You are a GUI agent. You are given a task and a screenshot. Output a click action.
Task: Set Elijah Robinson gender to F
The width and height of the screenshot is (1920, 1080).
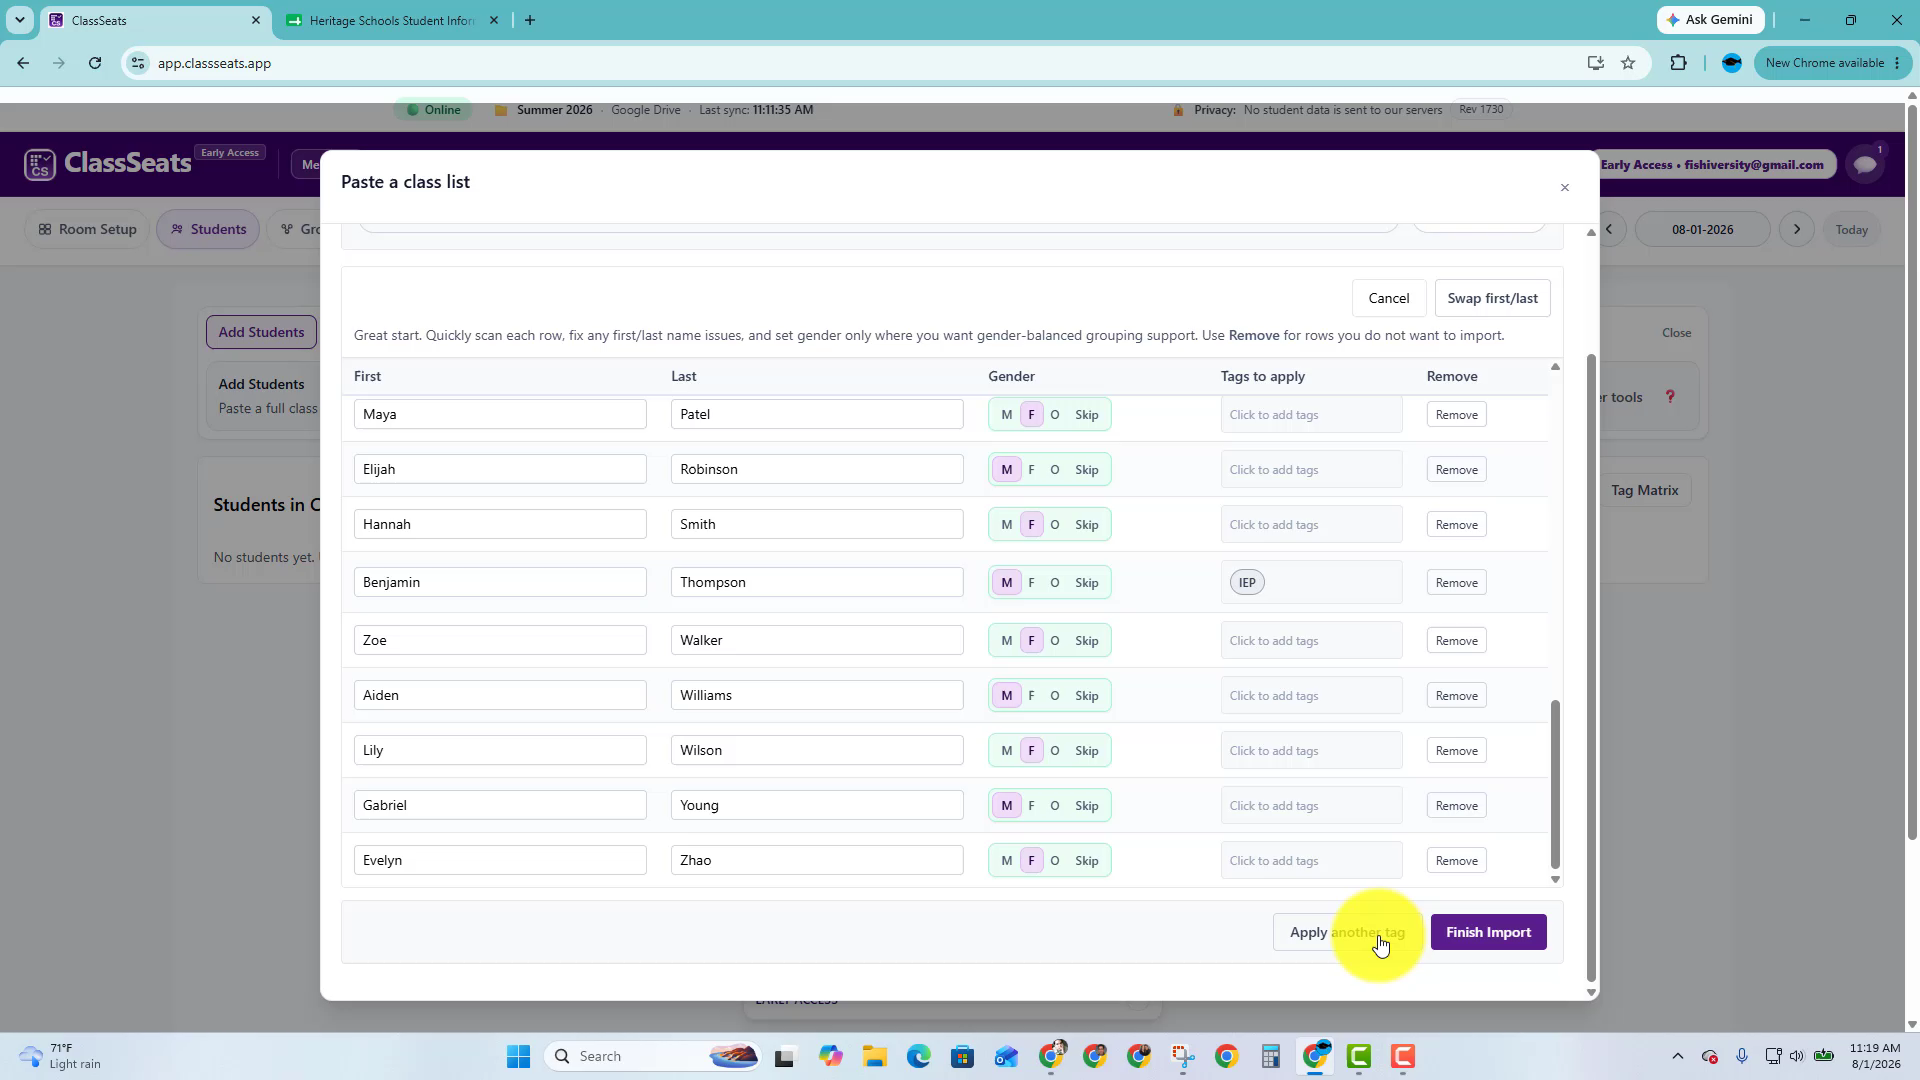[x=1031, y=470]
